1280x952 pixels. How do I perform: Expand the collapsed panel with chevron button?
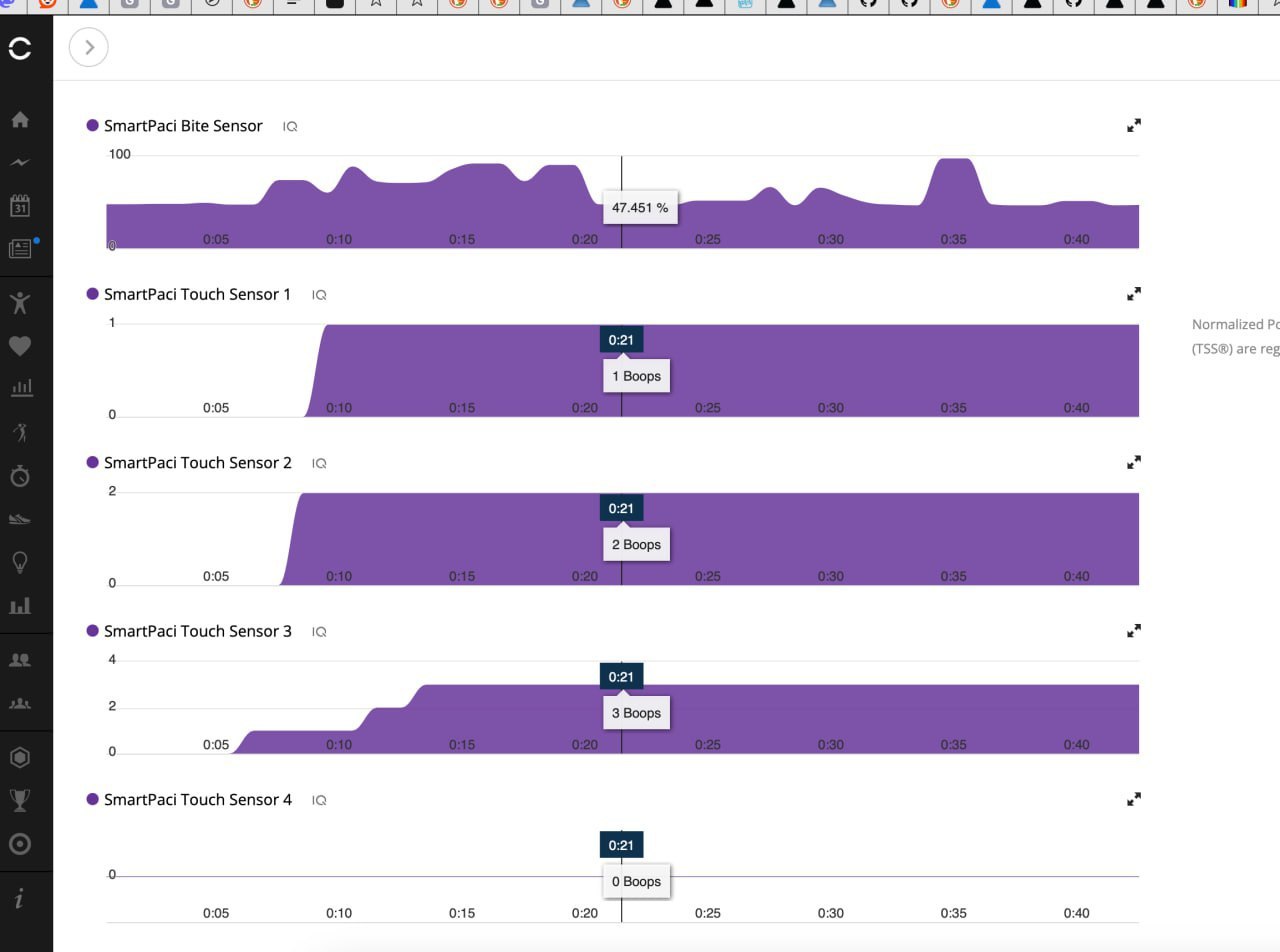pos(89,47)
